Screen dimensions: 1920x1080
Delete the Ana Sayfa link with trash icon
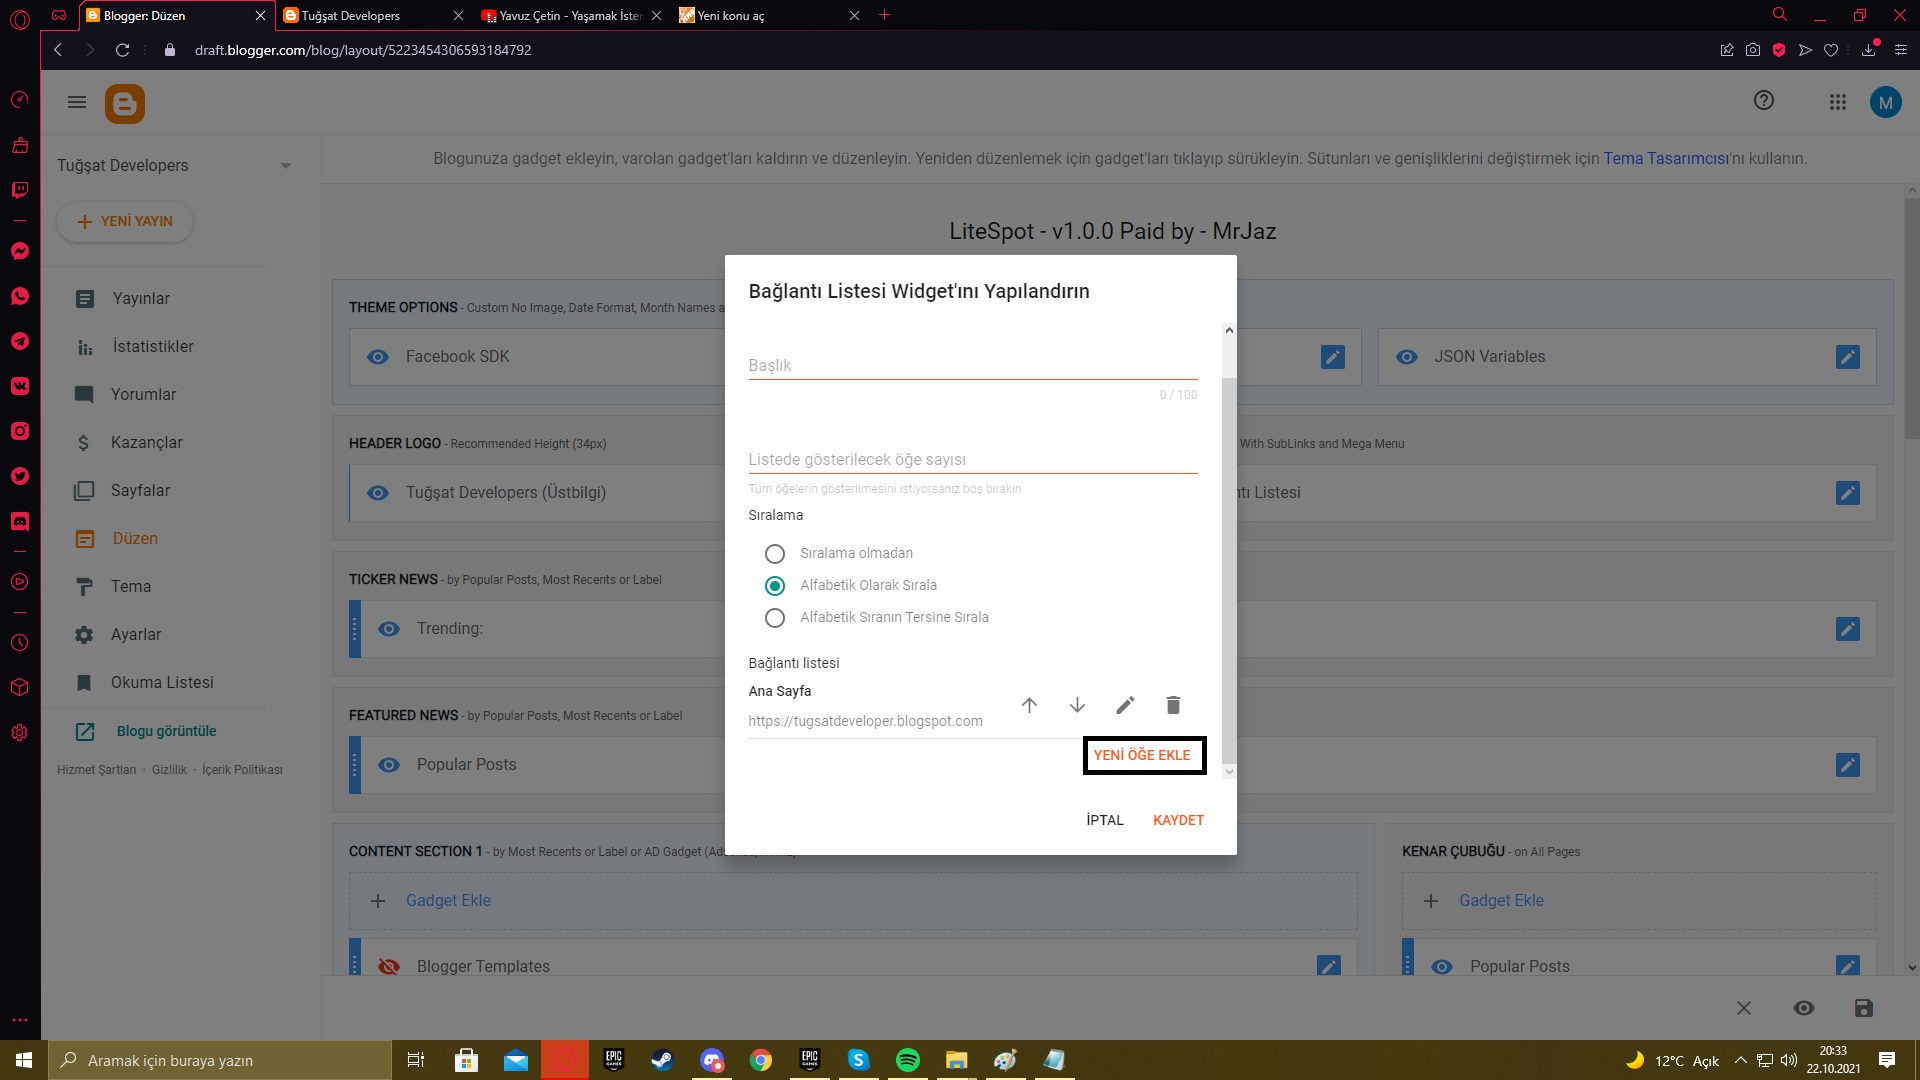[x=1173, y=705]
